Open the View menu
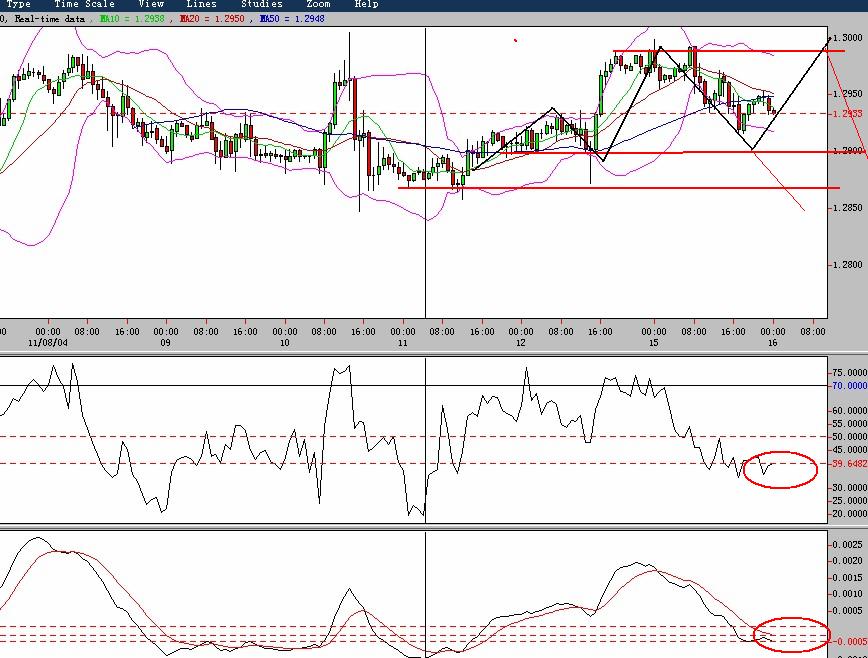Screen dimensions: 868x658 click(x=151, y=4)
